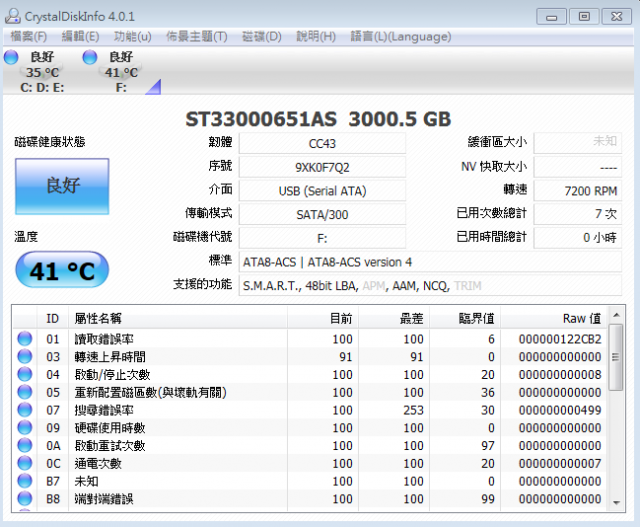Image resolution: width=640 pixels, height=527 pixels.
Task: Click worst value 253 in row 07
Action: 413,410
